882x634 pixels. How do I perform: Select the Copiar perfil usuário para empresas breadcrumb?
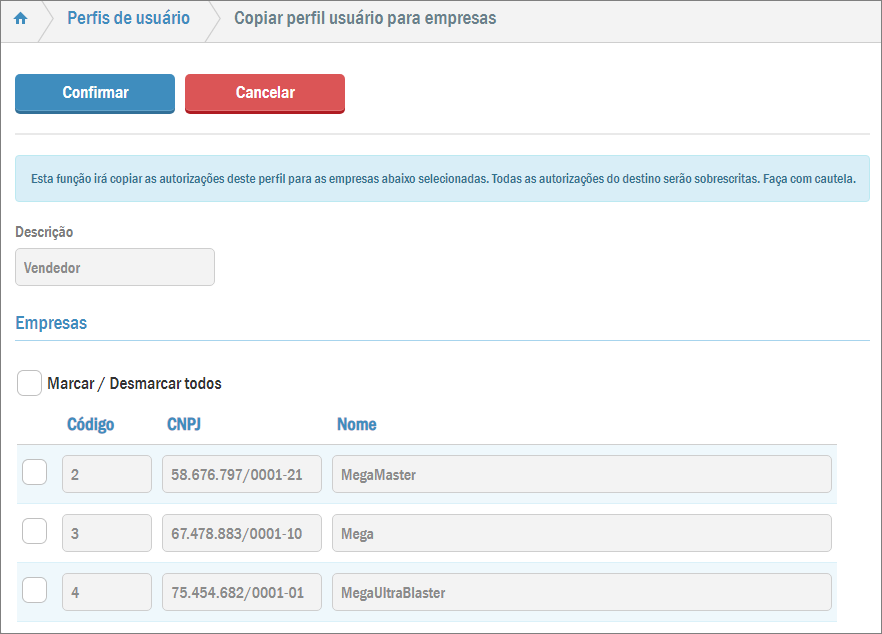[x=364, y=19]
